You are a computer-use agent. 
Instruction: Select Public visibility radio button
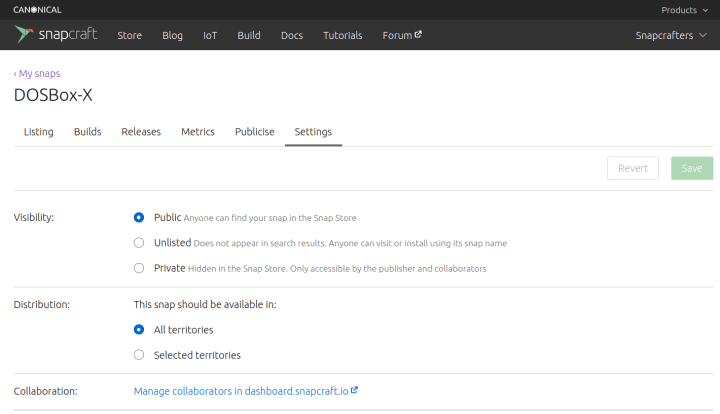139,217
